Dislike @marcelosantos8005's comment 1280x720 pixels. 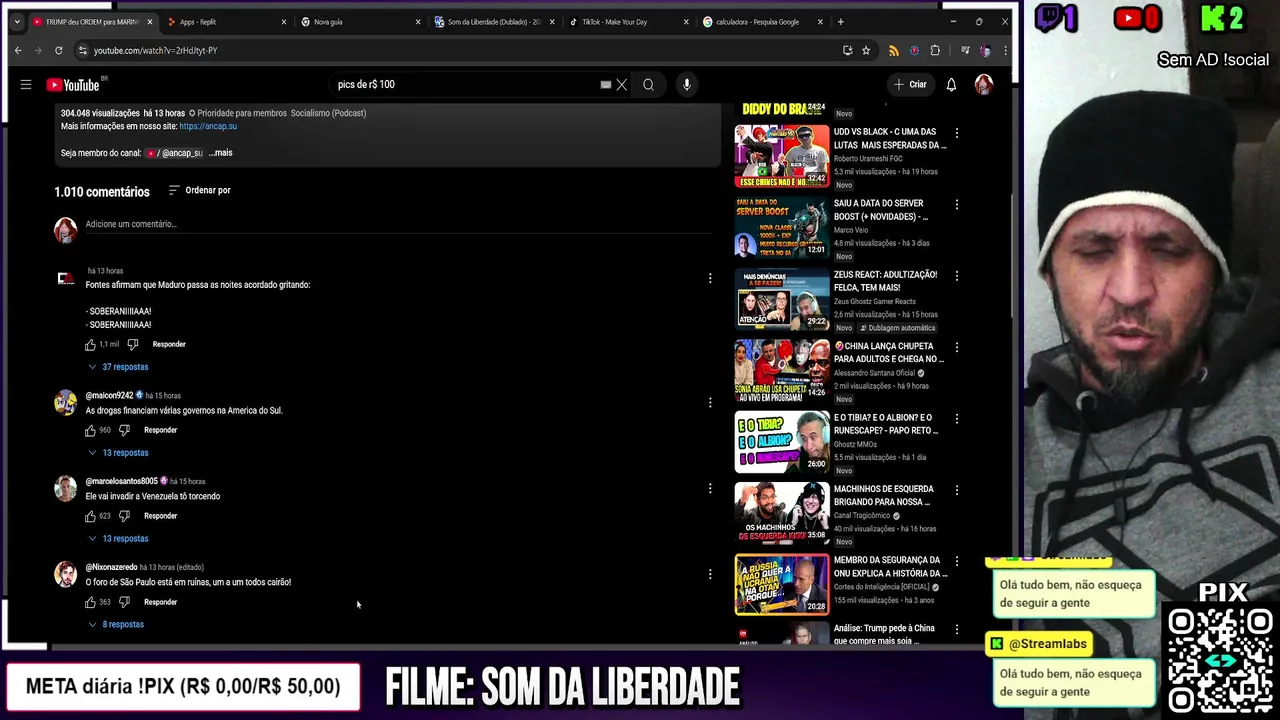click(x=124, y=516)
